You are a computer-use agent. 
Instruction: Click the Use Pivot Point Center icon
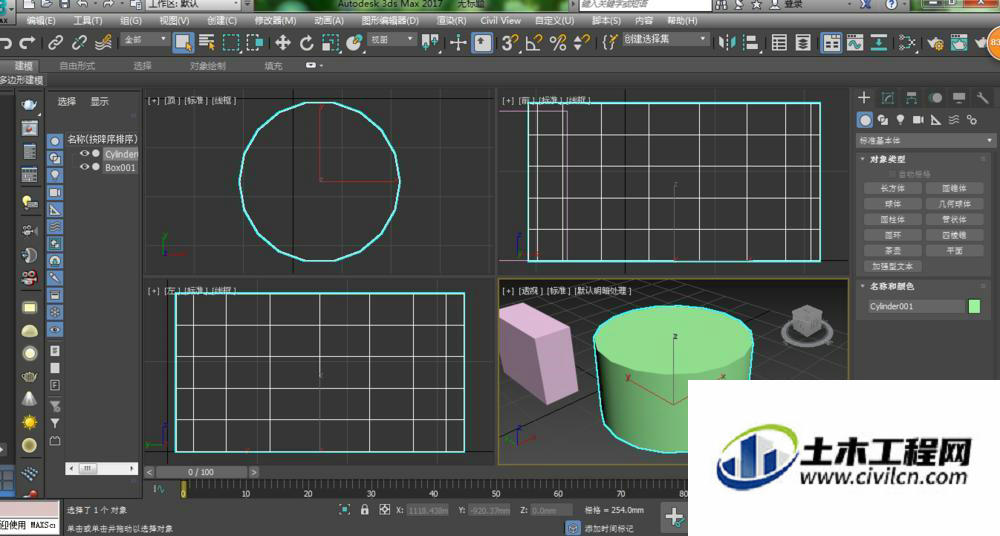(430, 43)
